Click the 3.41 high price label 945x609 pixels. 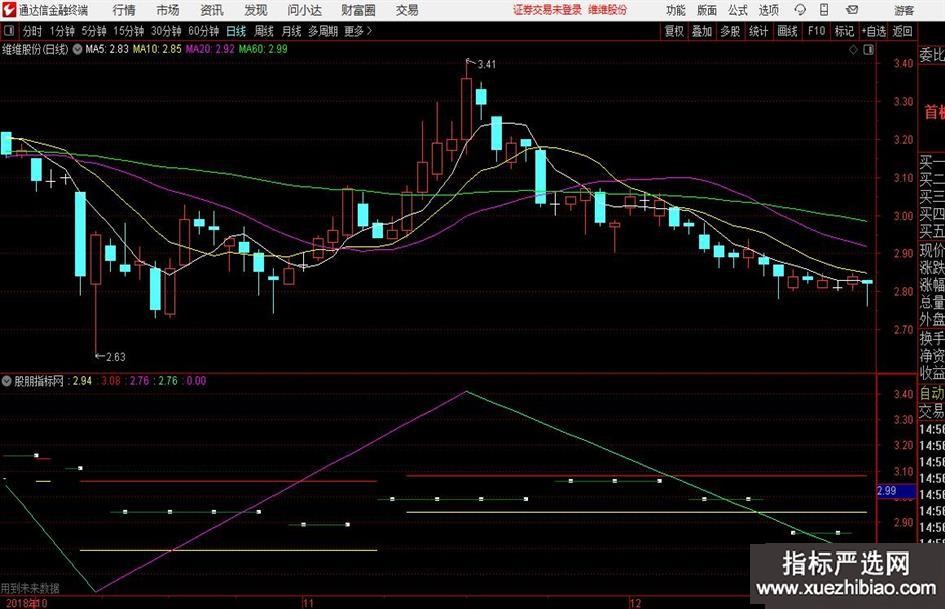tap(487, 65)
